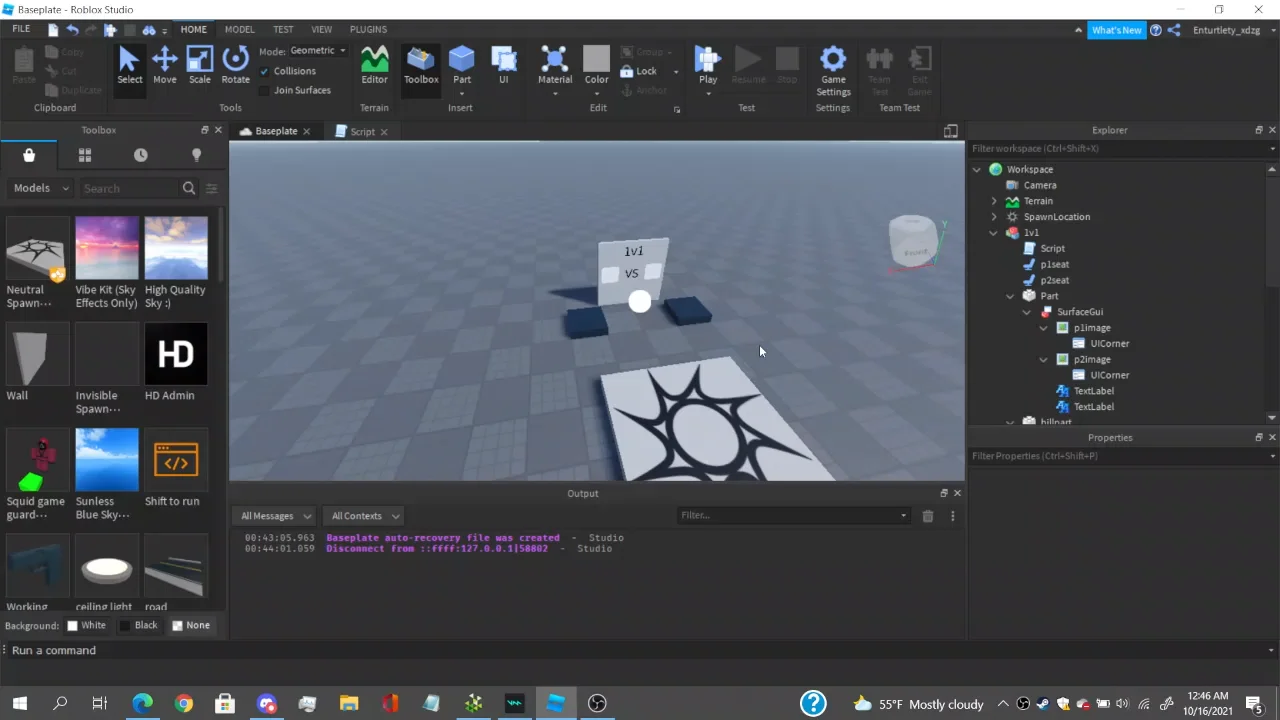The height and width of the screenshot is (720, 1280).
Task: Enable the Join Surfaces checkbox
Action: tap(265, 90)
